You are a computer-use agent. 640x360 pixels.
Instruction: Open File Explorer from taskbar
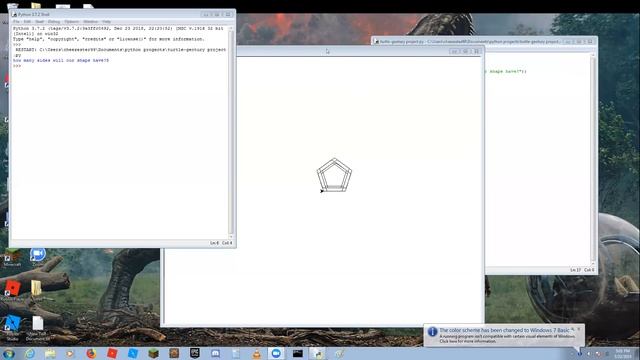50,353
